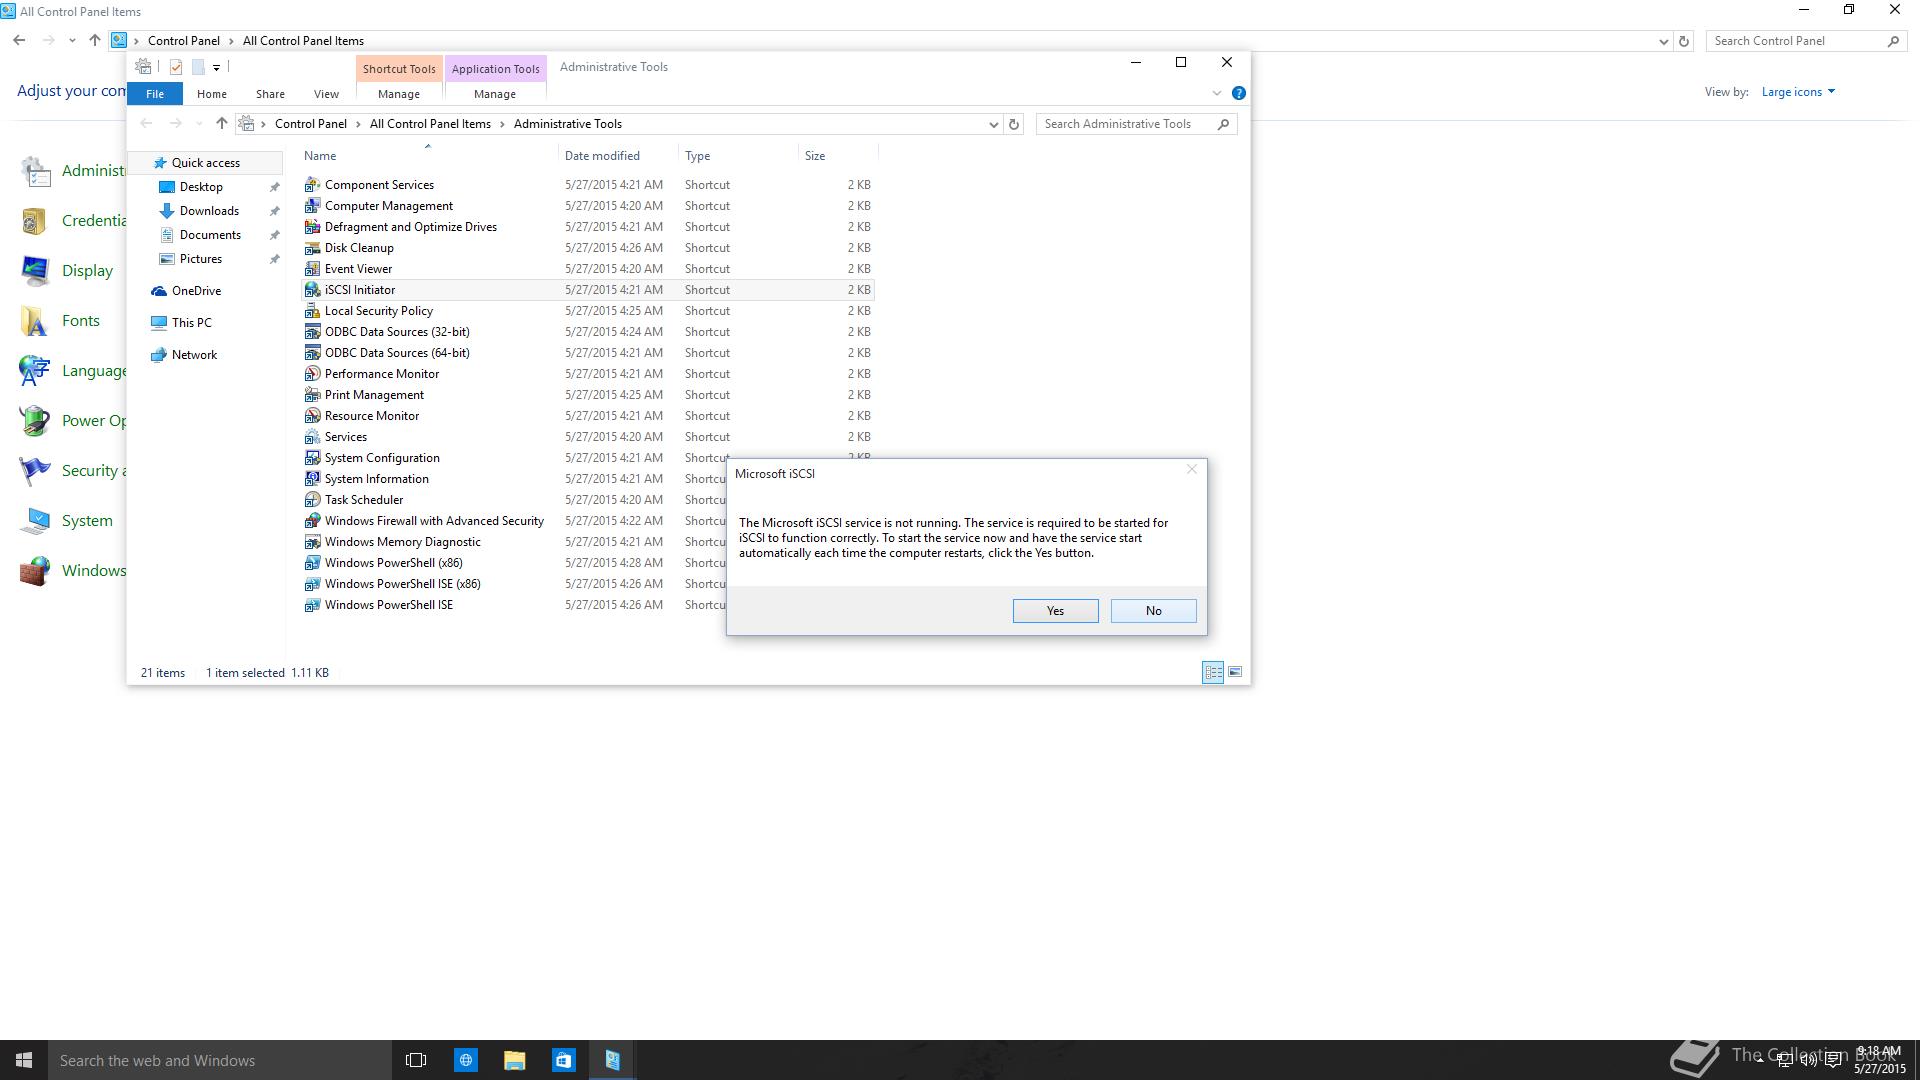The height and width of the screenshot is (1080, 1920).
Task: Sort the list by the Name column
Action: [x=427, y=156]
